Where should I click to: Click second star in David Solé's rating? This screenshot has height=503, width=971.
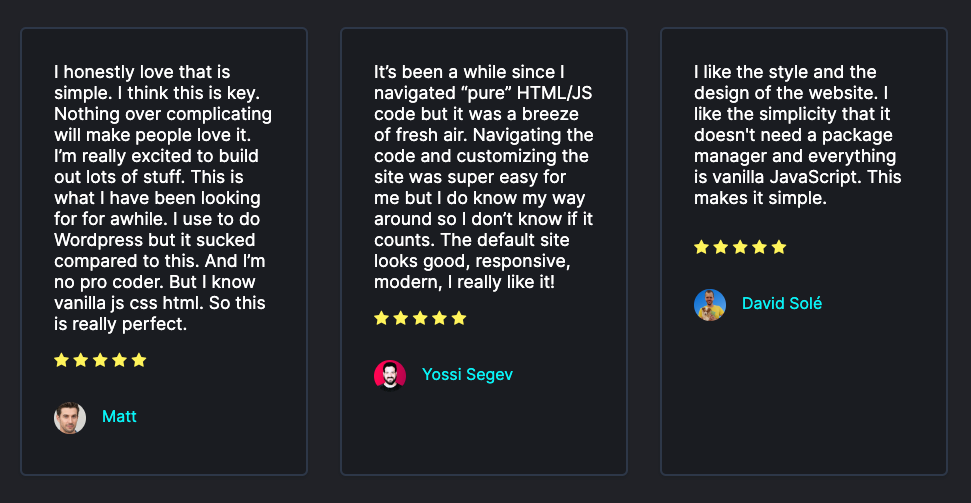[720, 247]
